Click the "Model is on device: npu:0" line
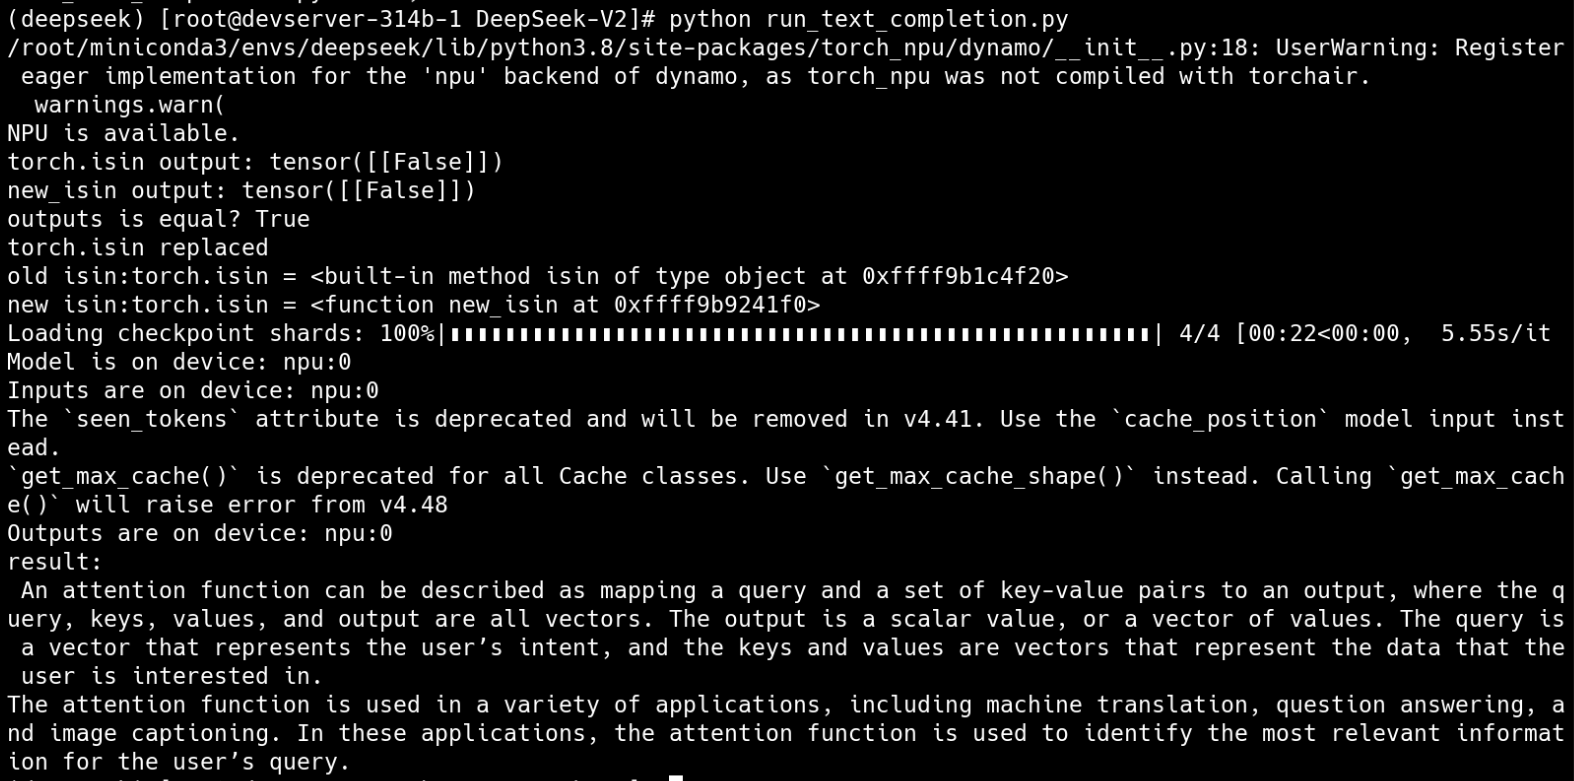1574x781 pixels. coord(179,362)
